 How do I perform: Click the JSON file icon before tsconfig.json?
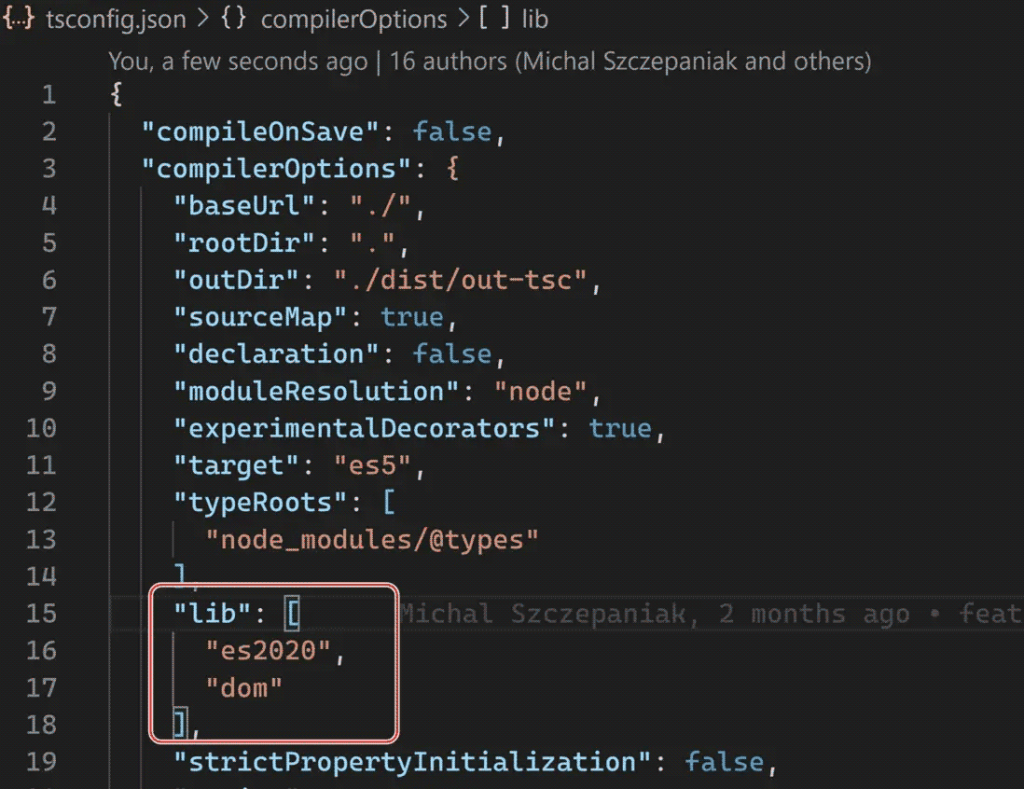pos(17,18)
